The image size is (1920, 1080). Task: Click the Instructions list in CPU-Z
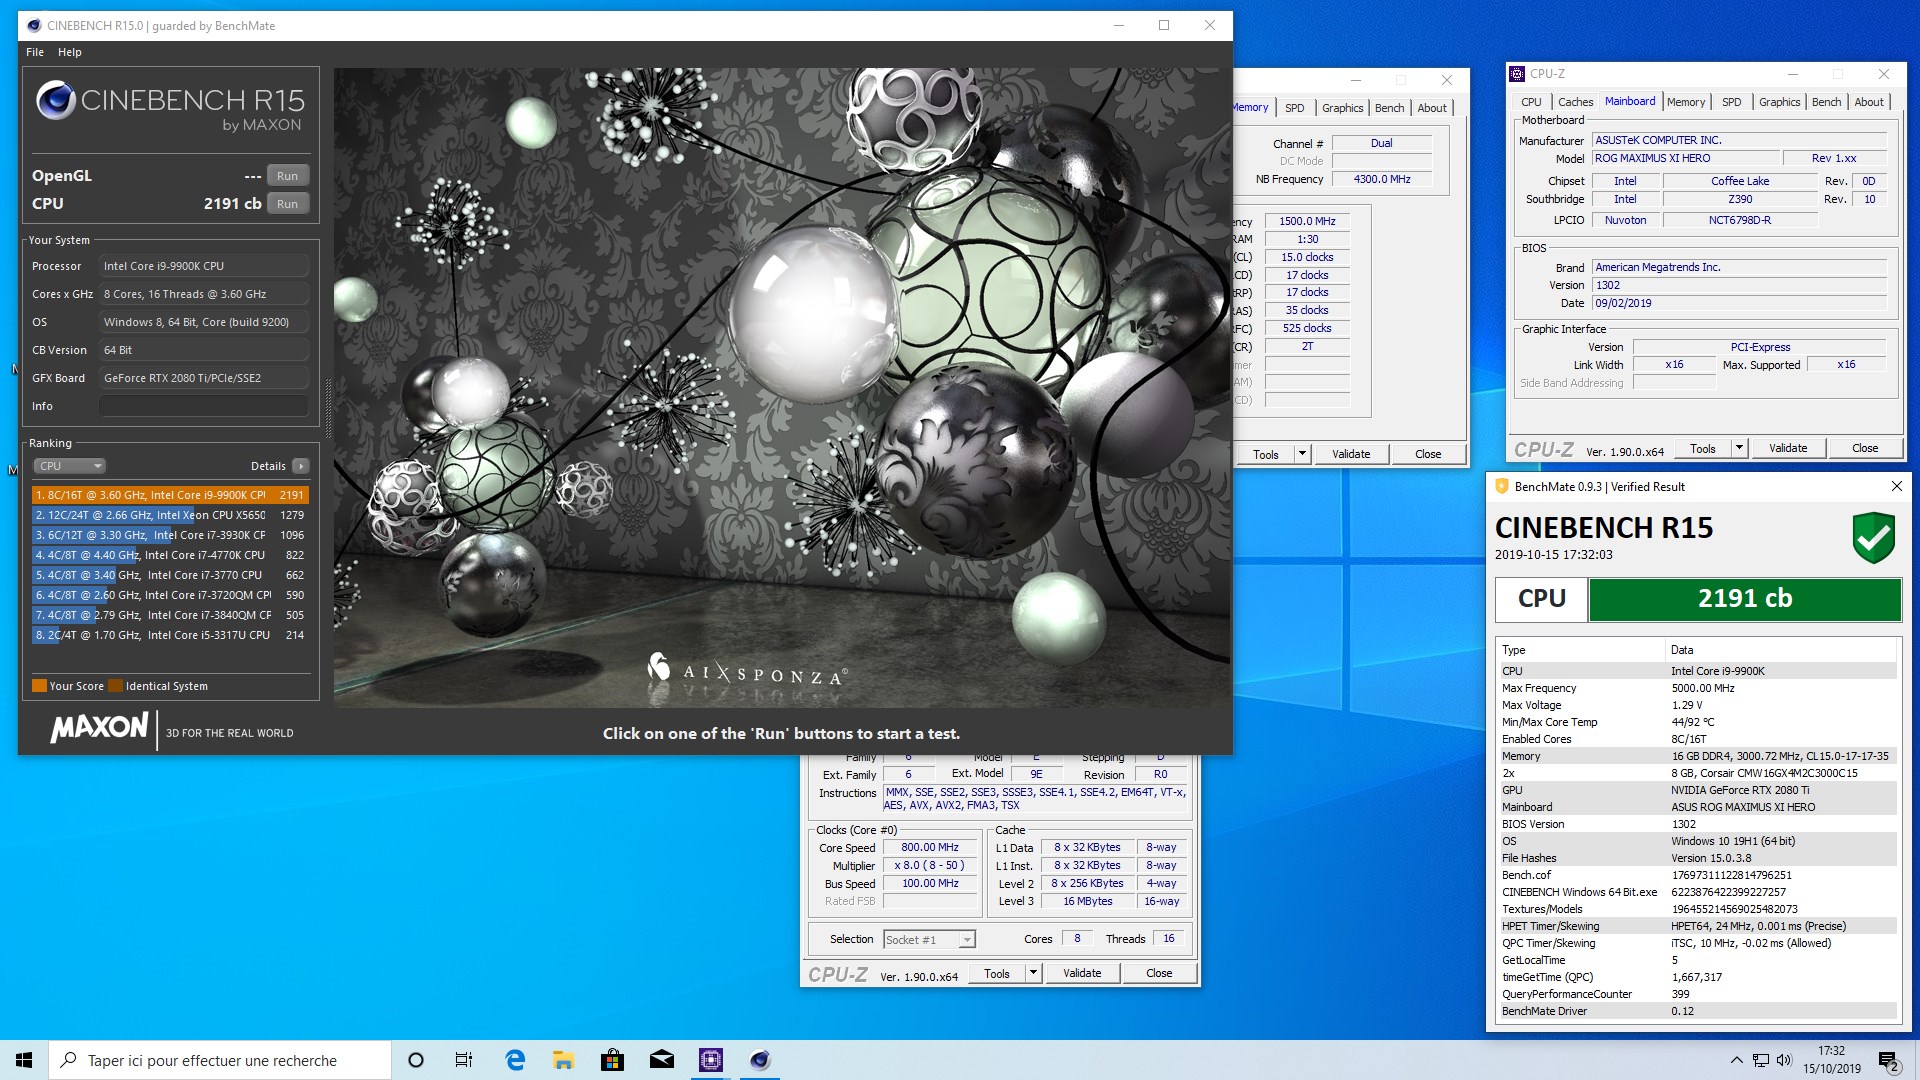tap(1035, 799)
